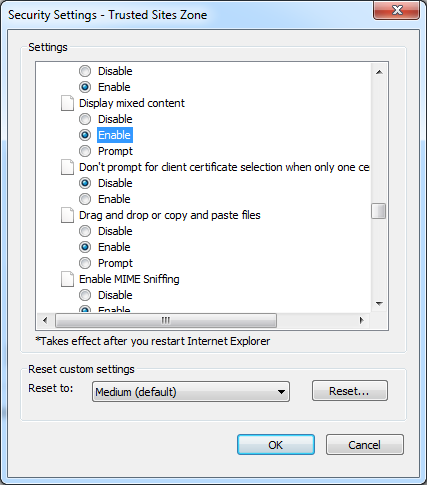Click the vertical scrollbar down arrow
Viewport: 427px width, 485px height.
pos(379,303)
